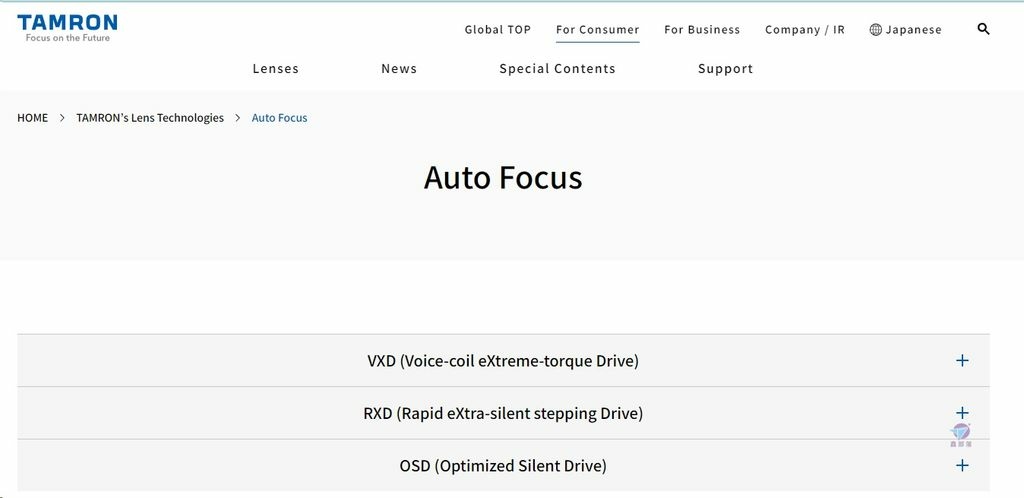Click the OSD row plus icon
1024x498 pixels.
(x=962, y=465)
